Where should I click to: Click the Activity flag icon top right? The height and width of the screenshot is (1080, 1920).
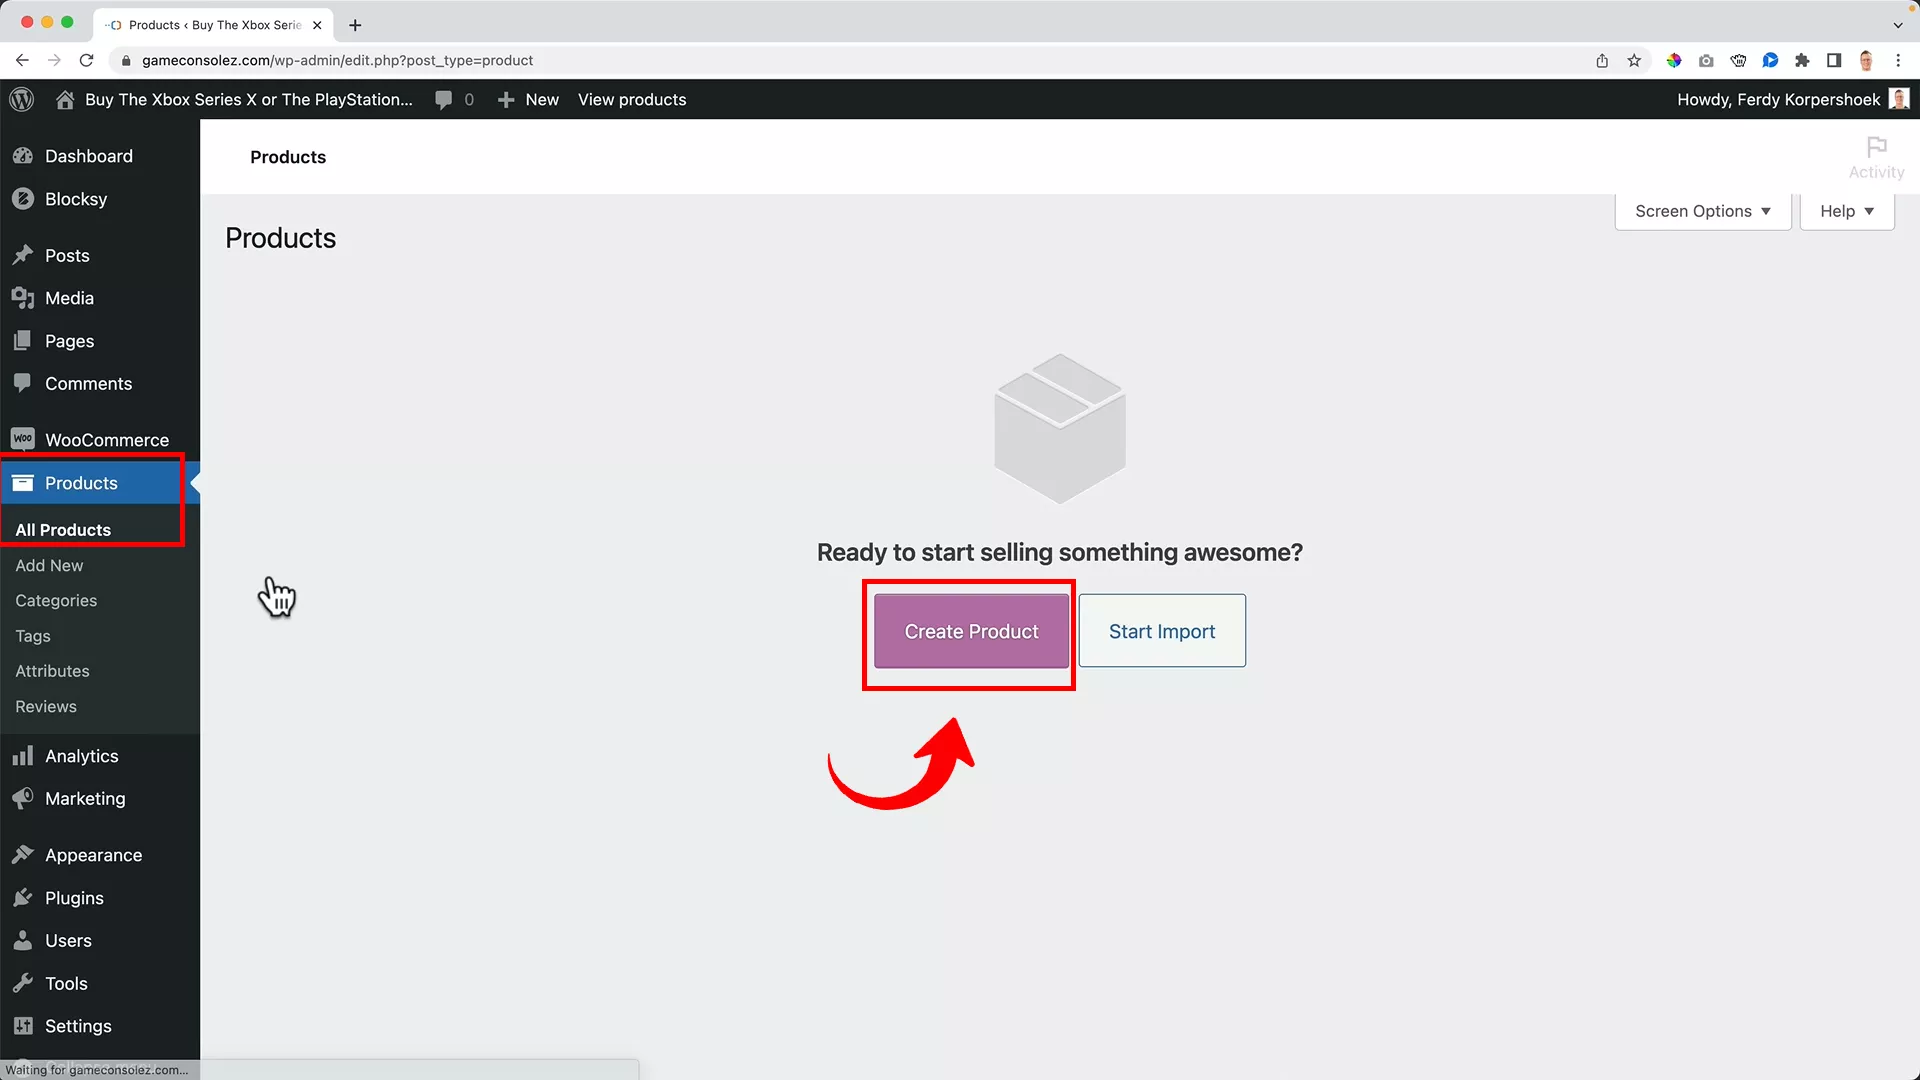pos(1875,148)
